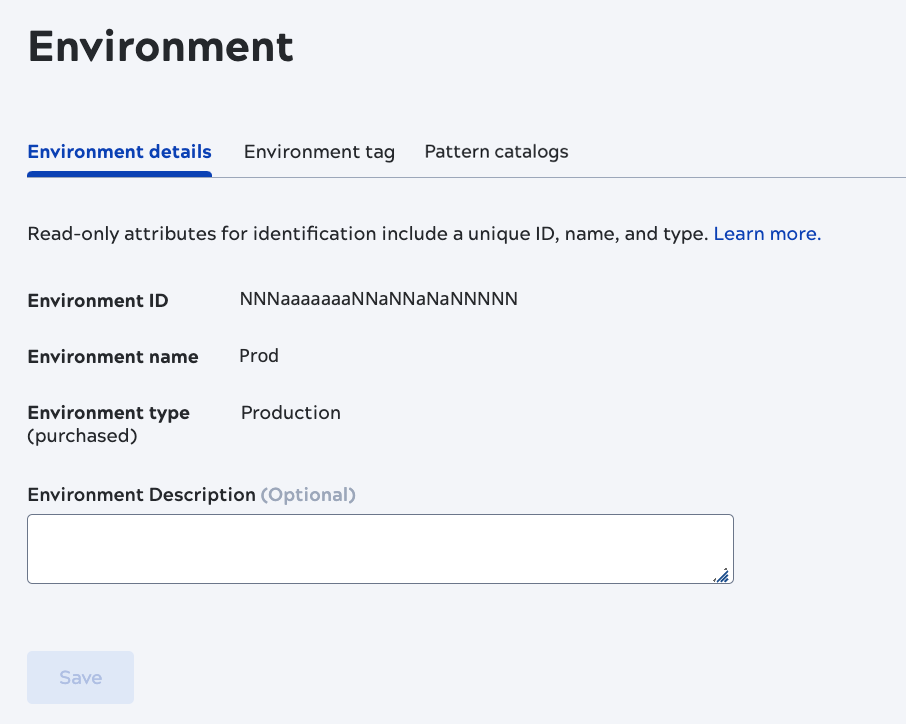Follow the Learn more link
Viewport: 906px width, 724px height.
coord(767,234)
